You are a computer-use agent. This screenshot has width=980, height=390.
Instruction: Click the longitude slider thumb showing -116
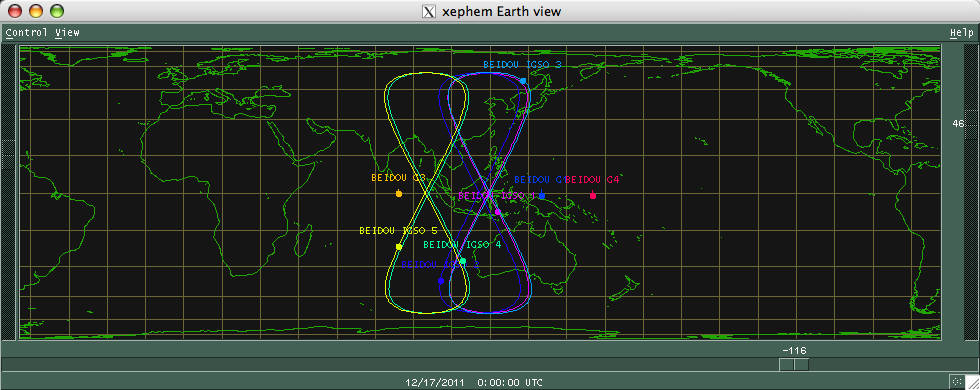pyautogui.click(x=794, y=364)
